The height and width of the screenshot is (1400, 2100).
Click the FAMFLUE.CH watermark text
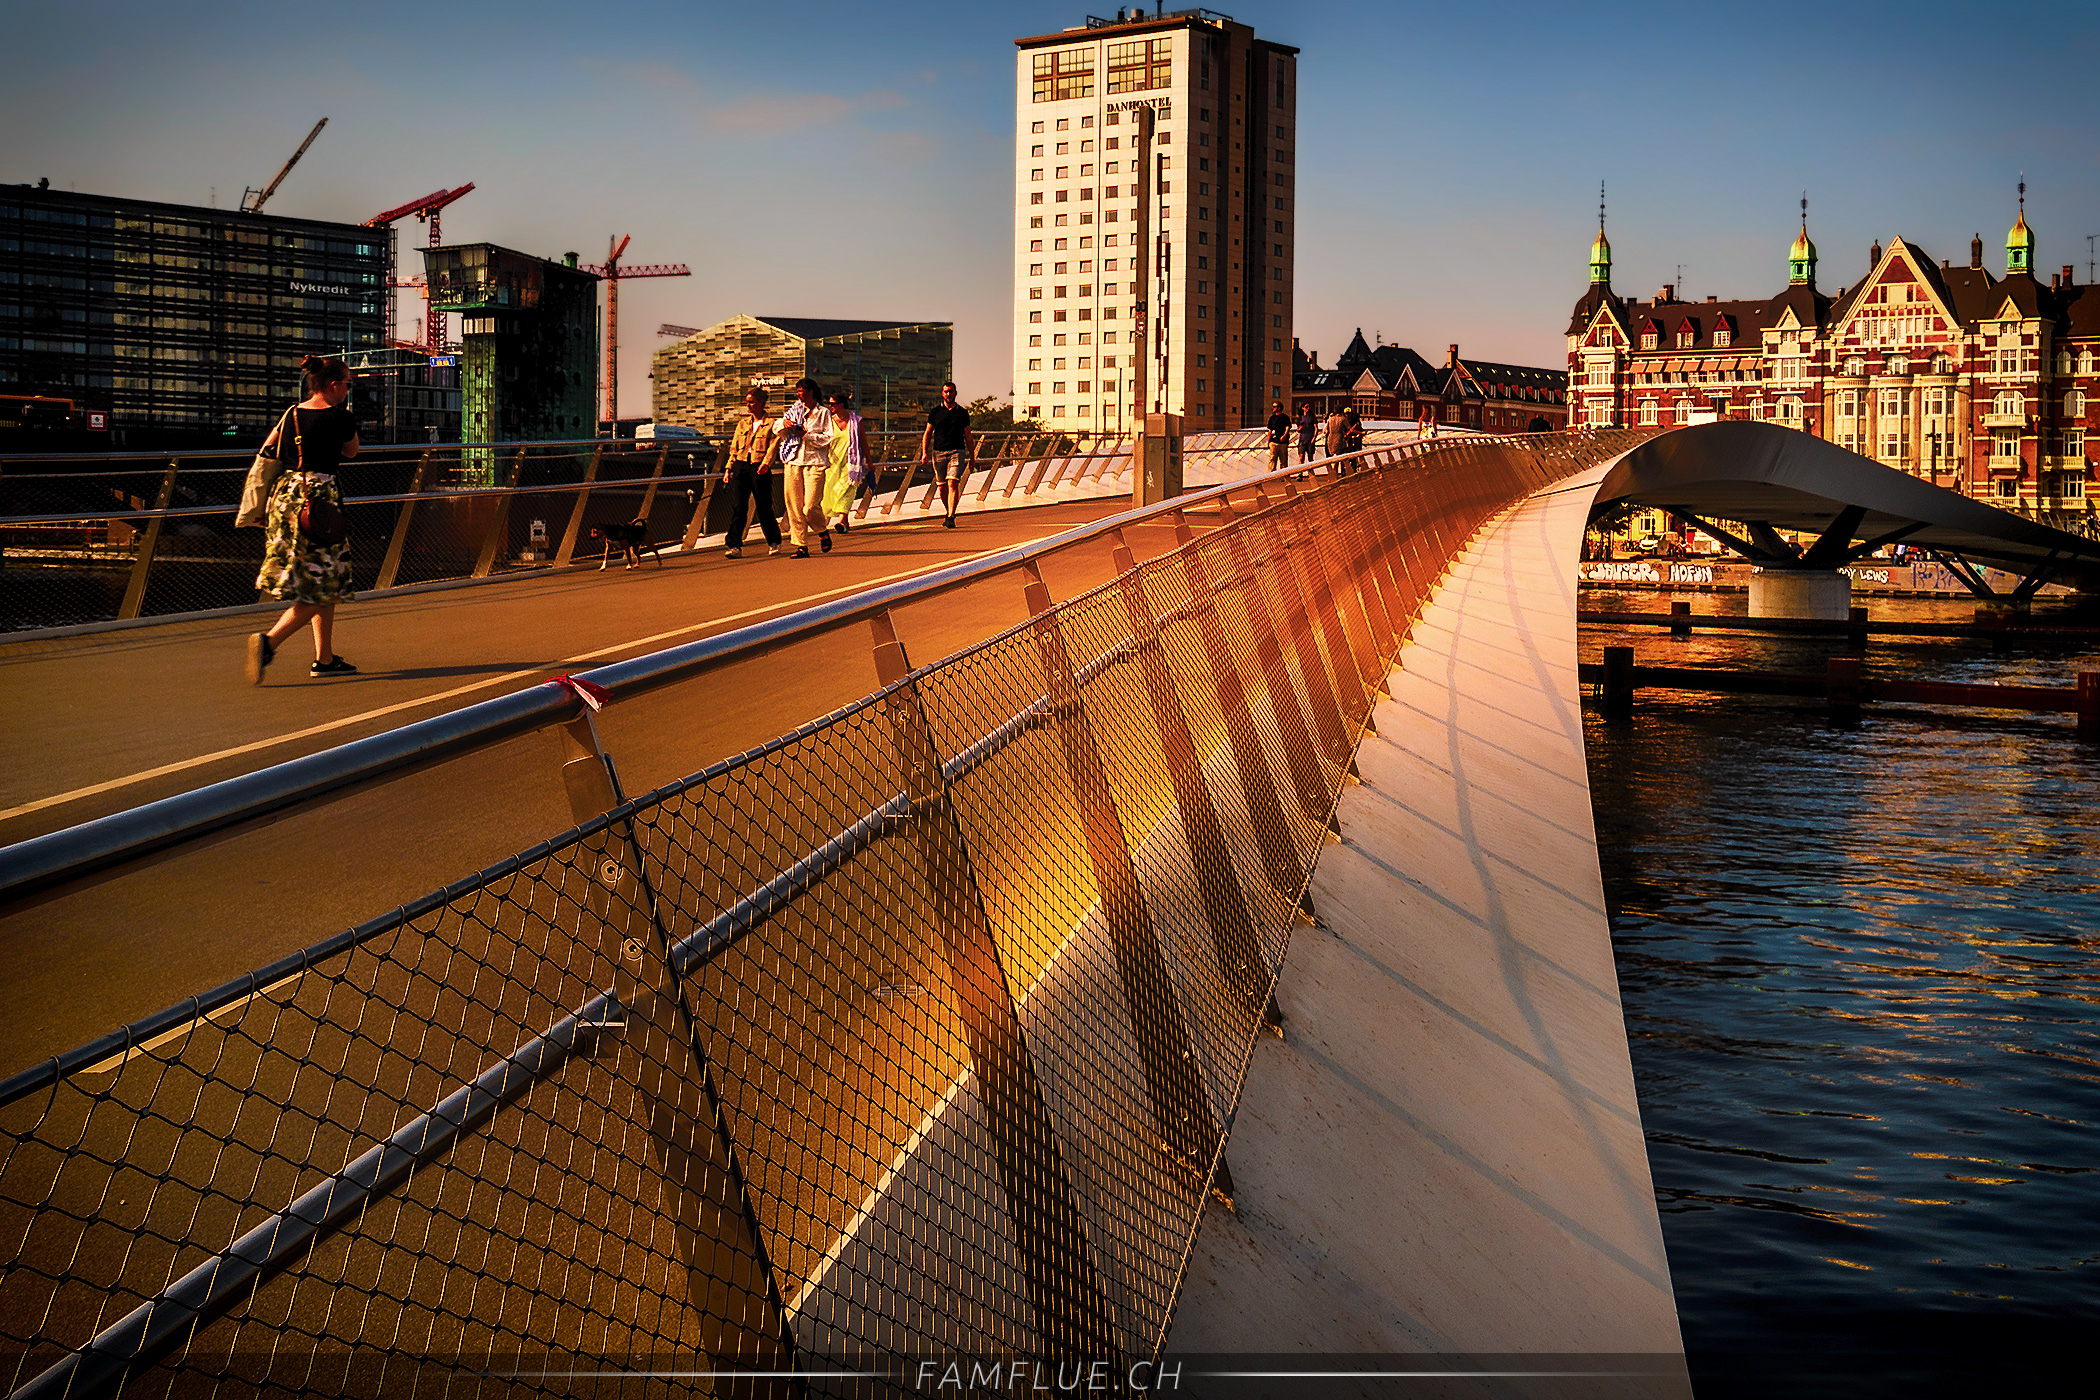1048,1376
